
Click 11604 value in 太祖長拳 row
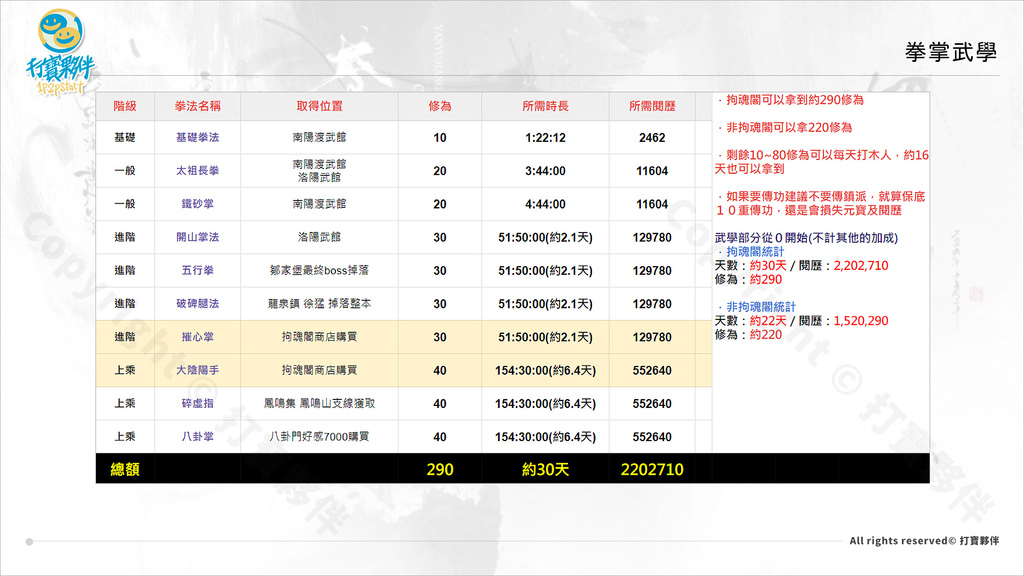(652, 171)
